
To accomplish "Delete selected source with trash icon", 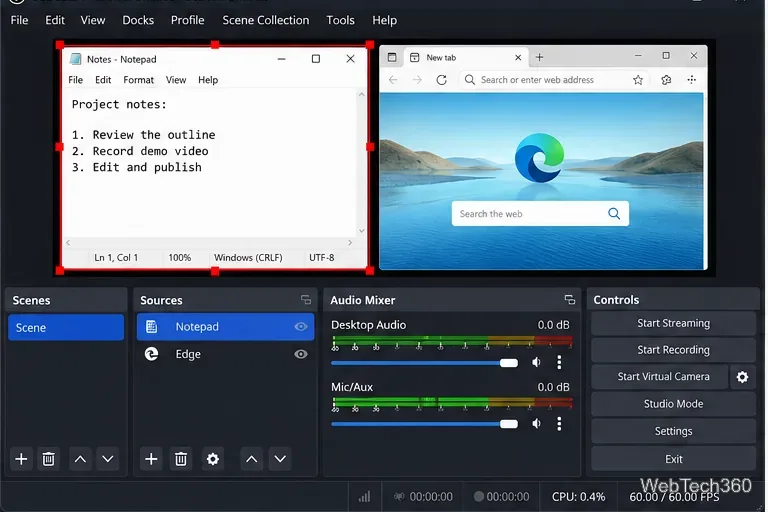I will 181,459.
